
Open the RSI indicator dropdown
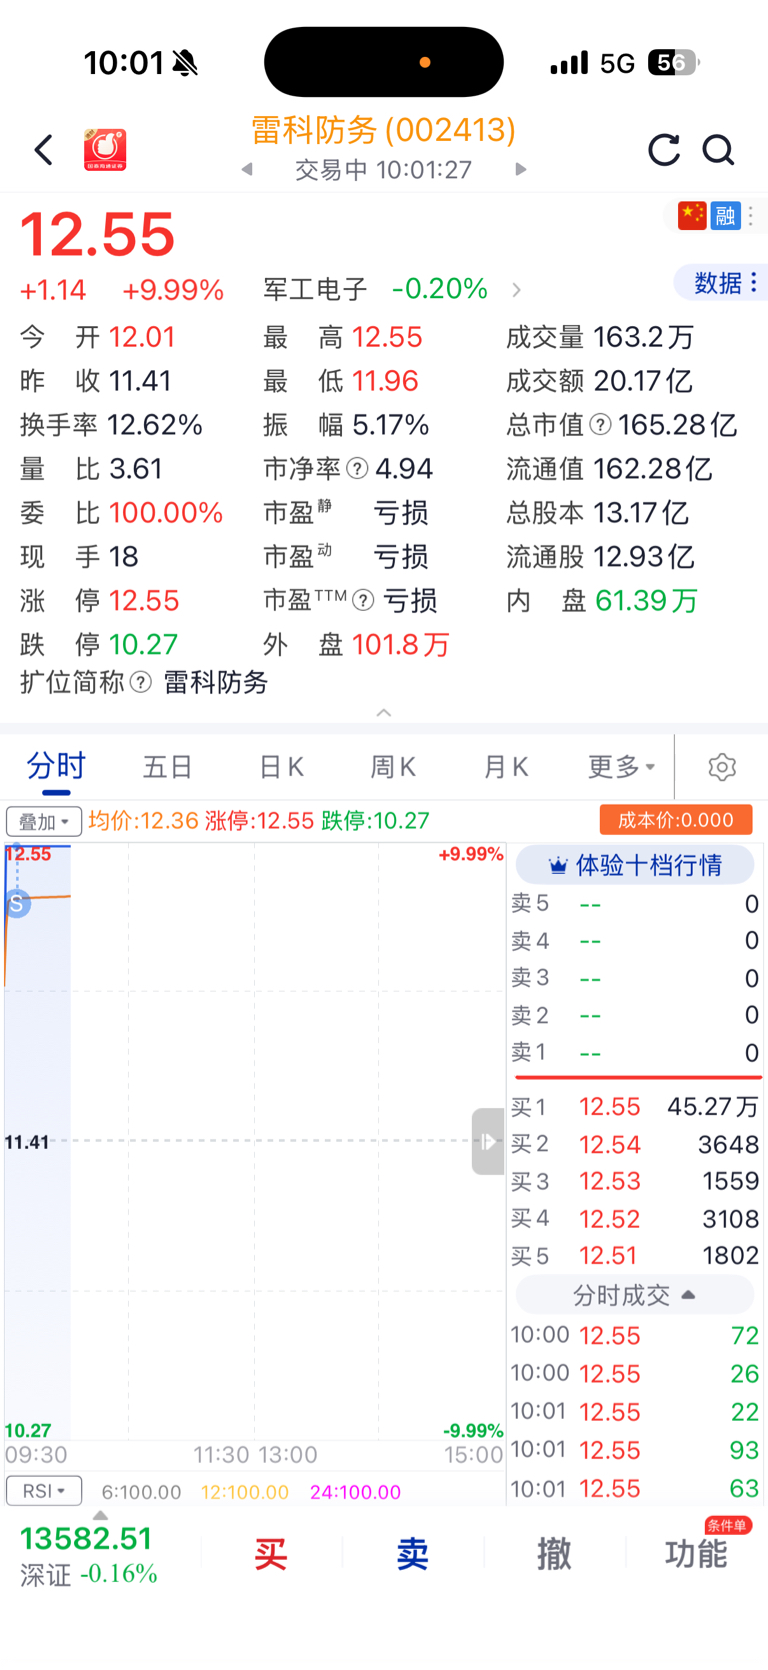click(x=44, y=1491)
